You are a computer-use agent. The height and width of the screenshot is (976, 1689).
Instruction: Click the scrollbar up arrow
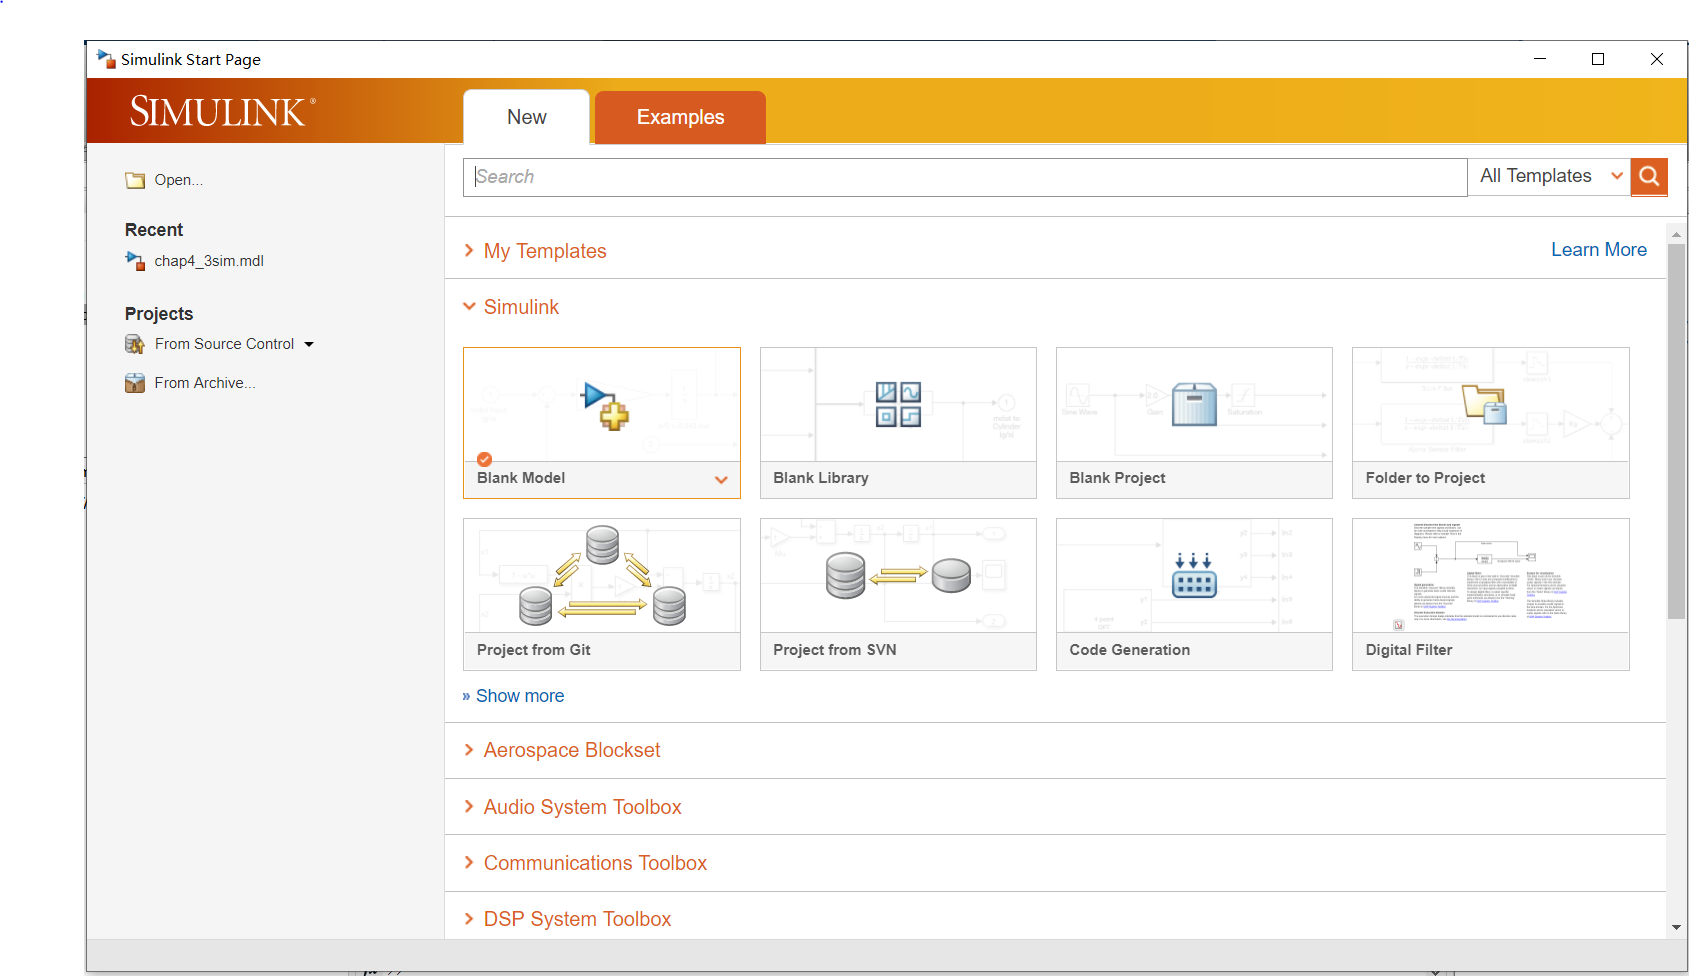coord(1676,234)
